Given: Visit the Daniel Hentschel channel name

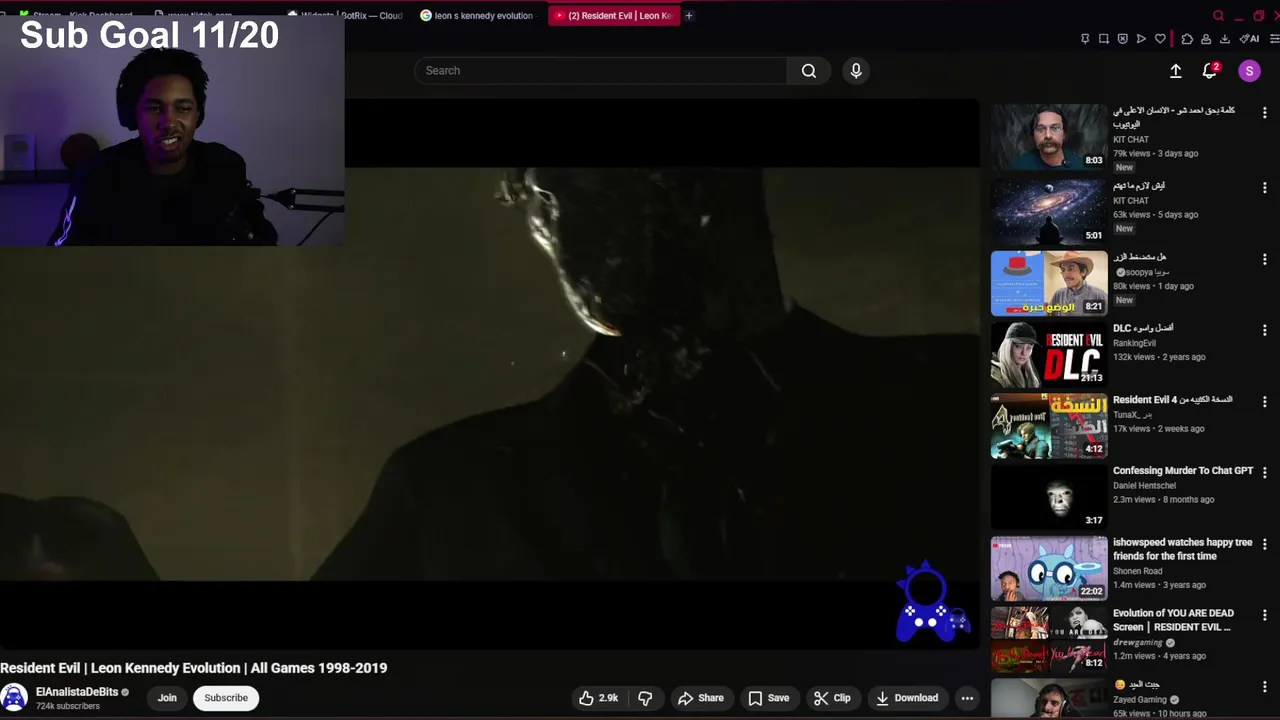Looking at the screenshot, I should click(x=1144, y=486).
